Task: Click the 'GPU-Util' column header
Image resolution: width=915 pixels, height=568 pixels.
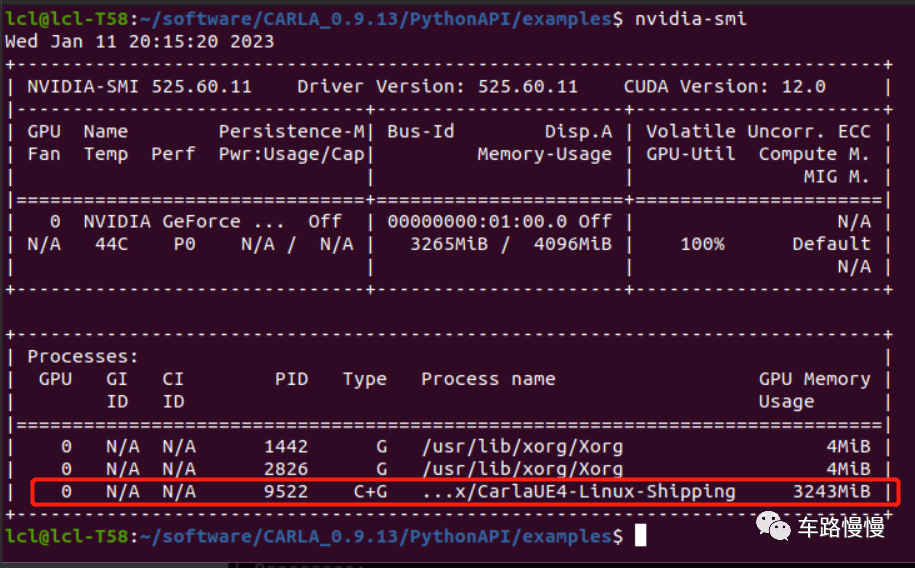Action: pos(690,155)
